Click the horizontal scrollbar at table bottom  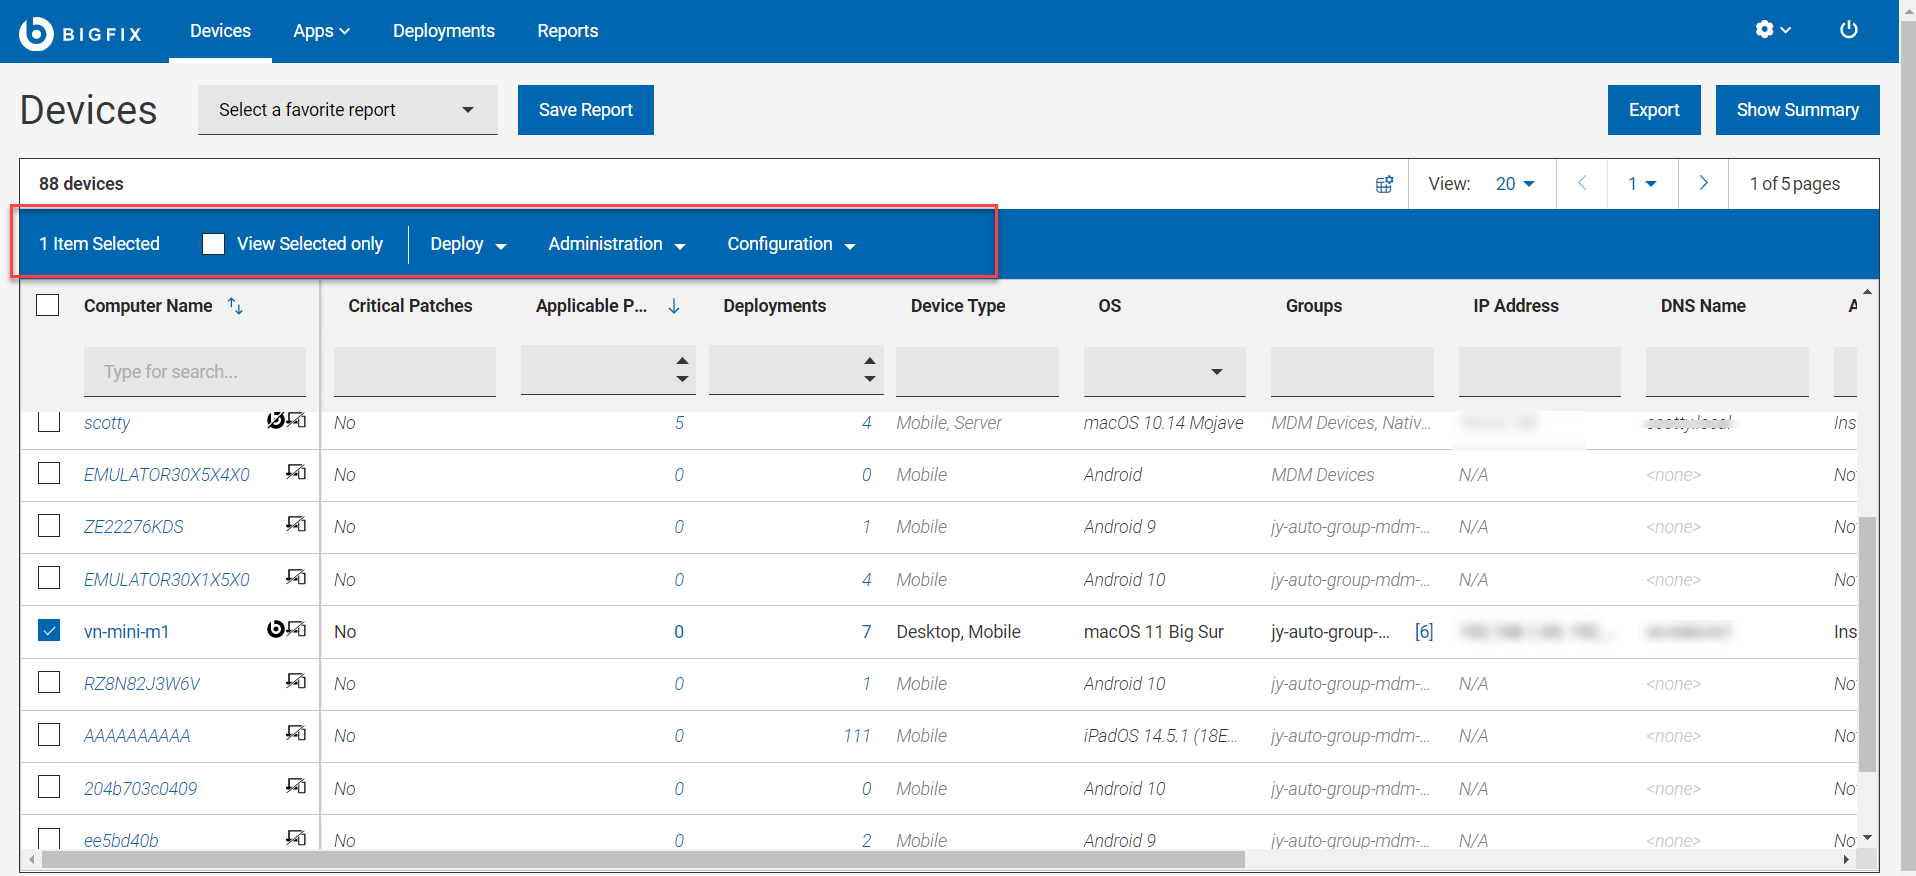(x=640, y=860)
